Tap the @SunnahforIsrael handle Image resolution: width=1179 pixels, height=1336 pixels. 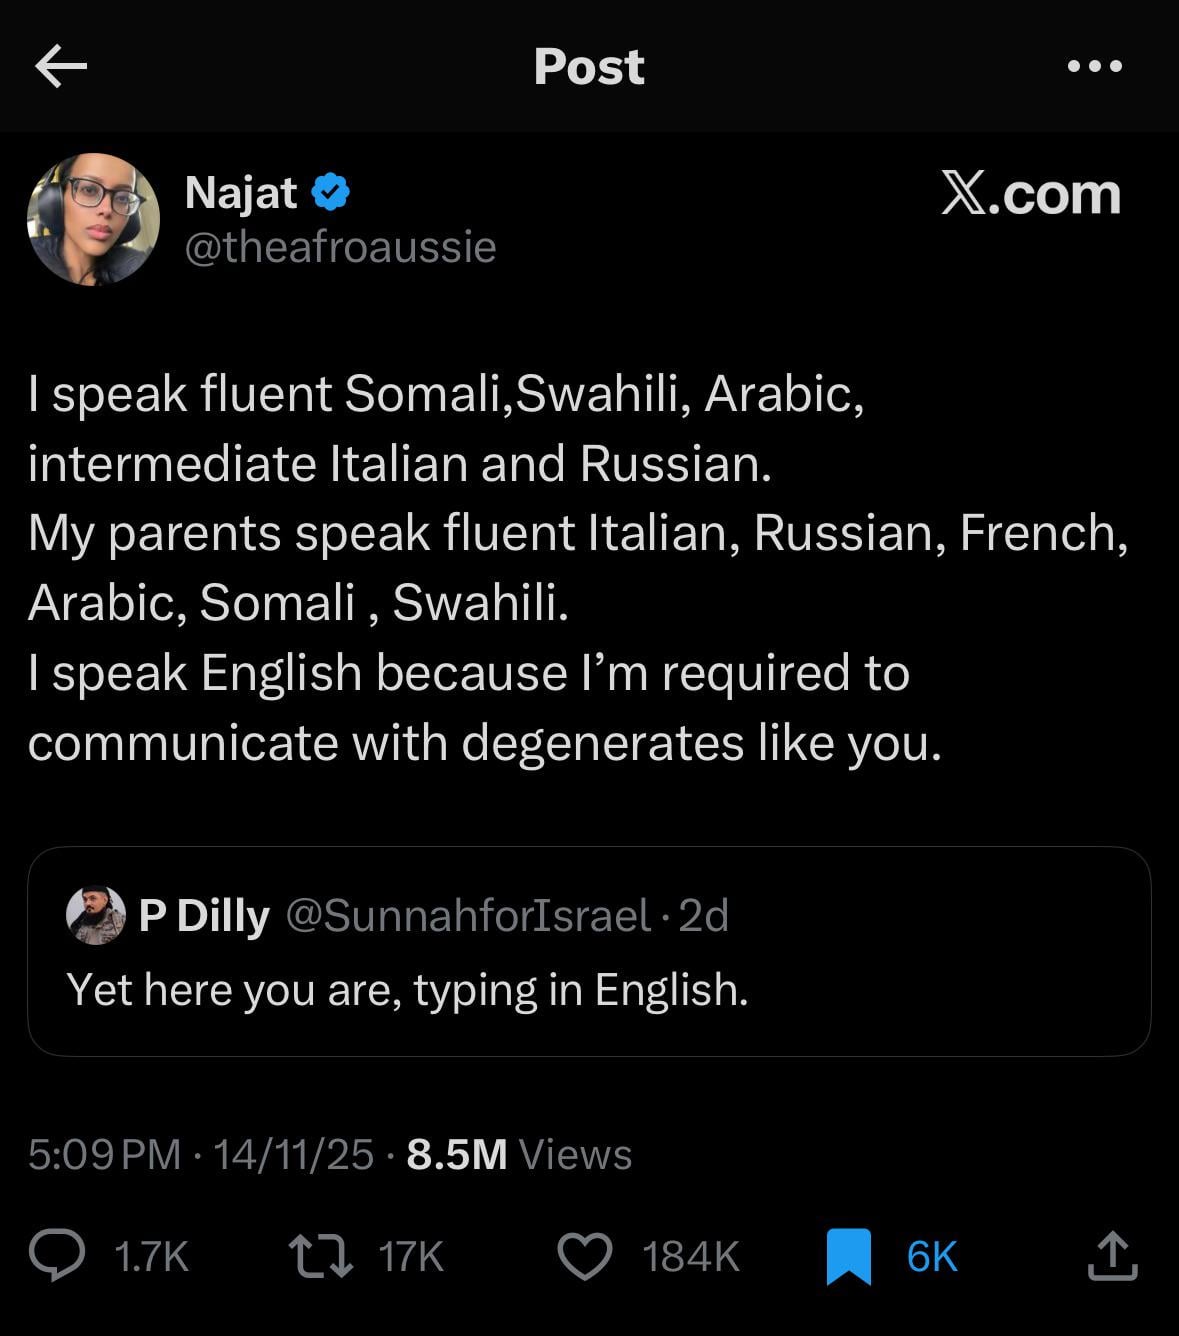(468, 915)
